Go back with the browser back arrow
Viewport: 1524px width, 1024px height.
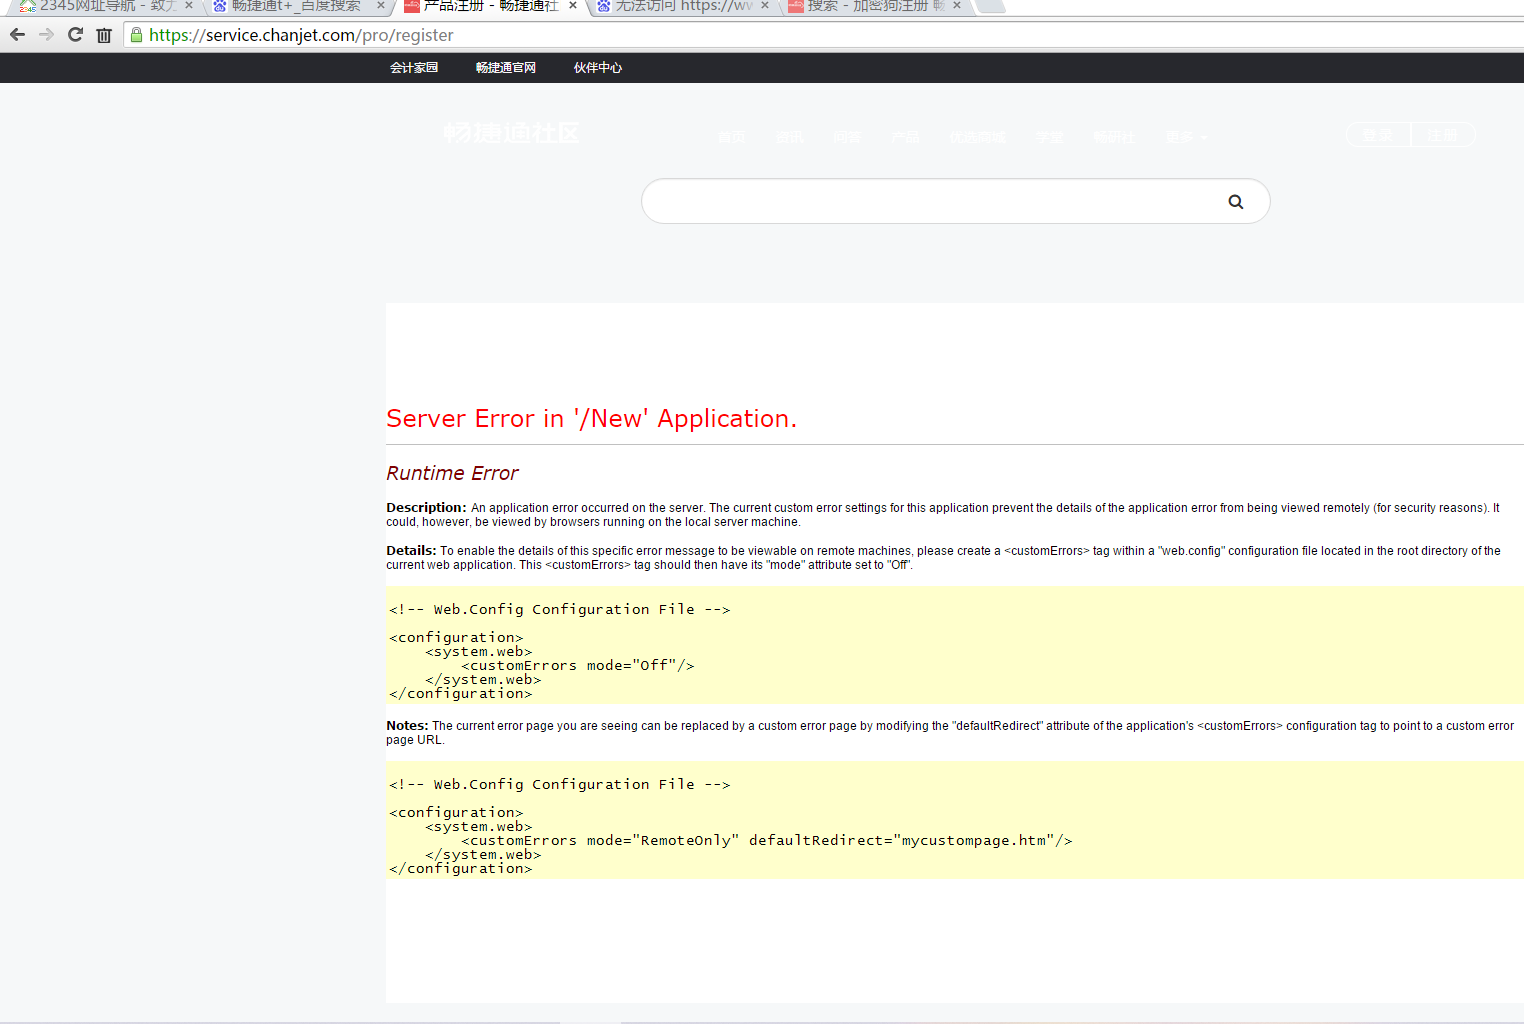click(17, 35)
